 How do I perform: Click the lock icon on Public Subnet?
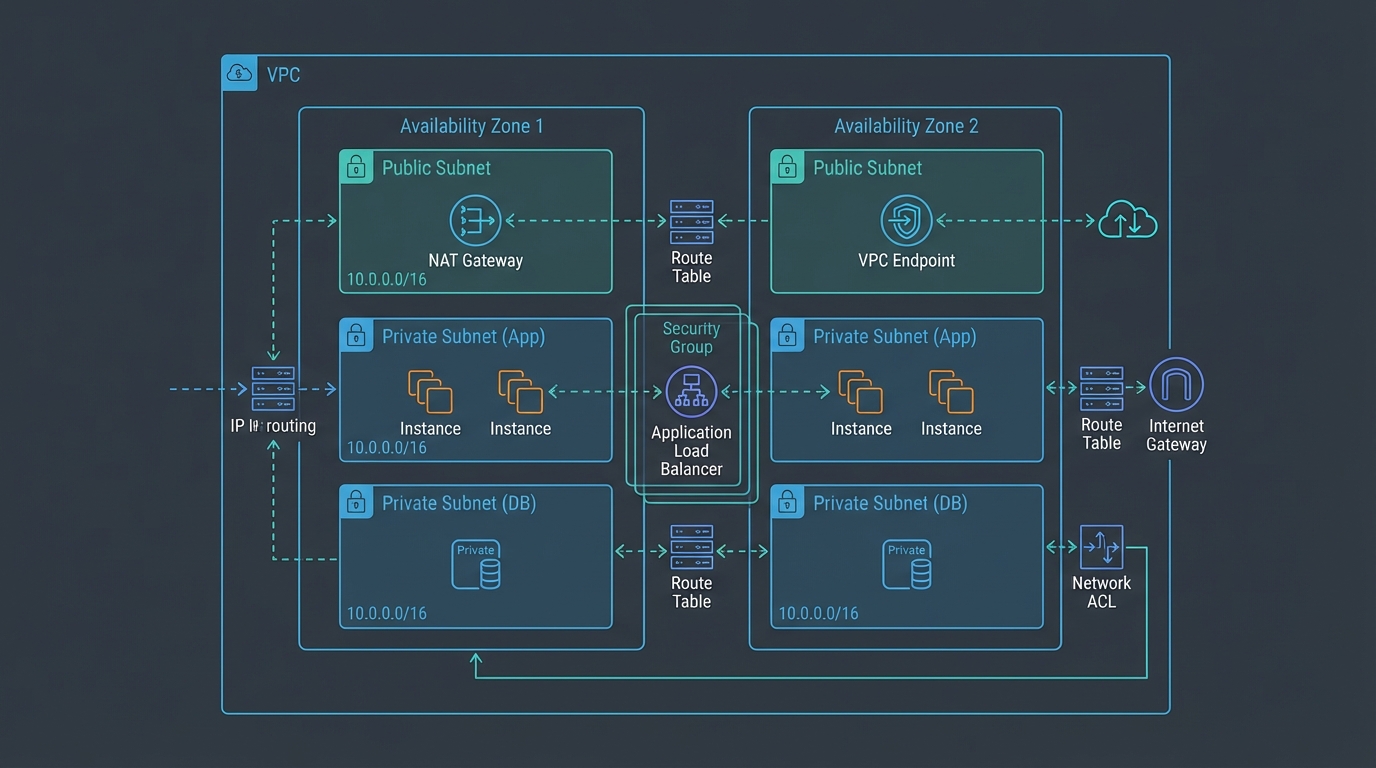coord(357,166)
